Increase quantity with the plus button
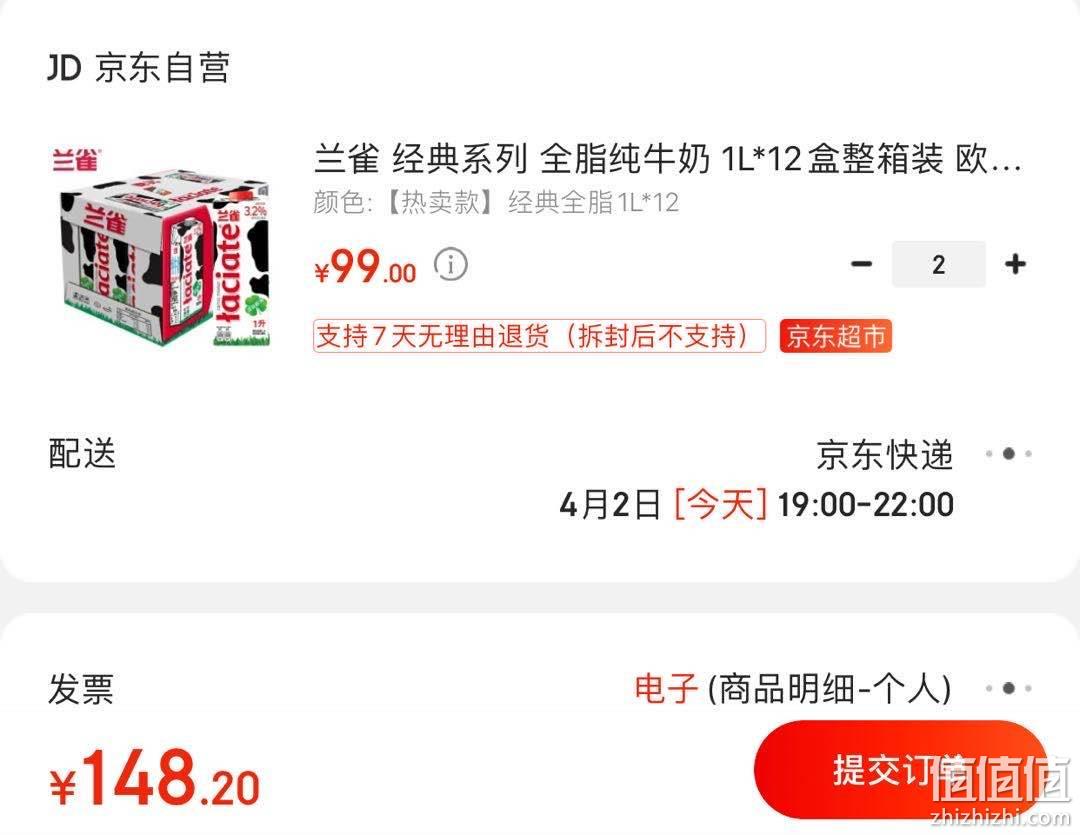 [x=1015, y=264]
